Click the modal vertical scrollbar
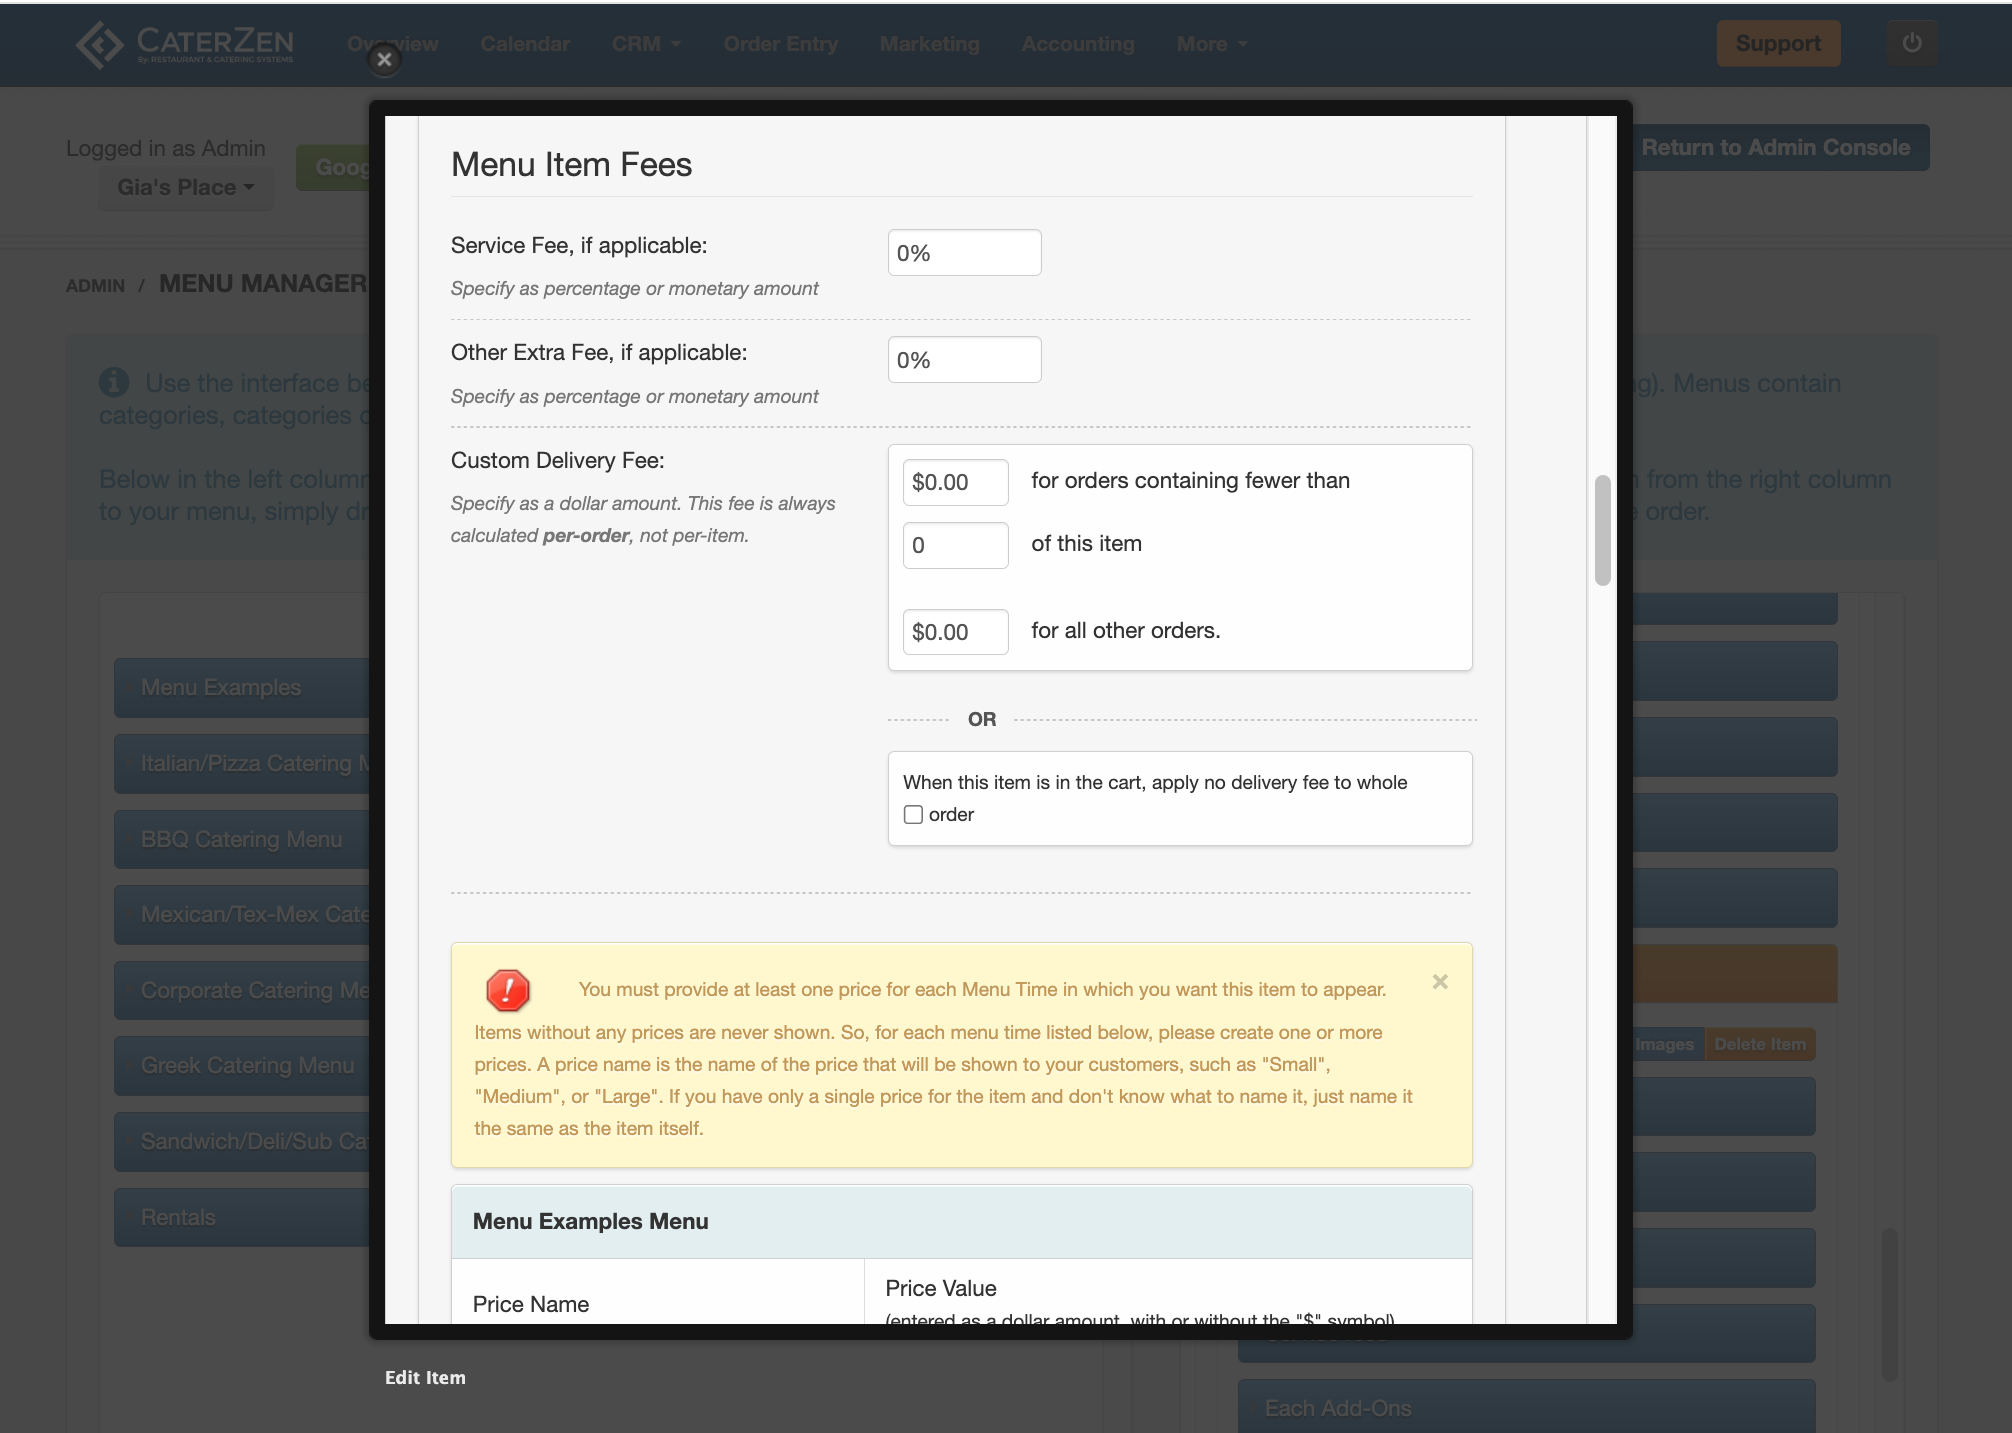Viewport: 2012px width, 1433px height. tap(1602, 530)
